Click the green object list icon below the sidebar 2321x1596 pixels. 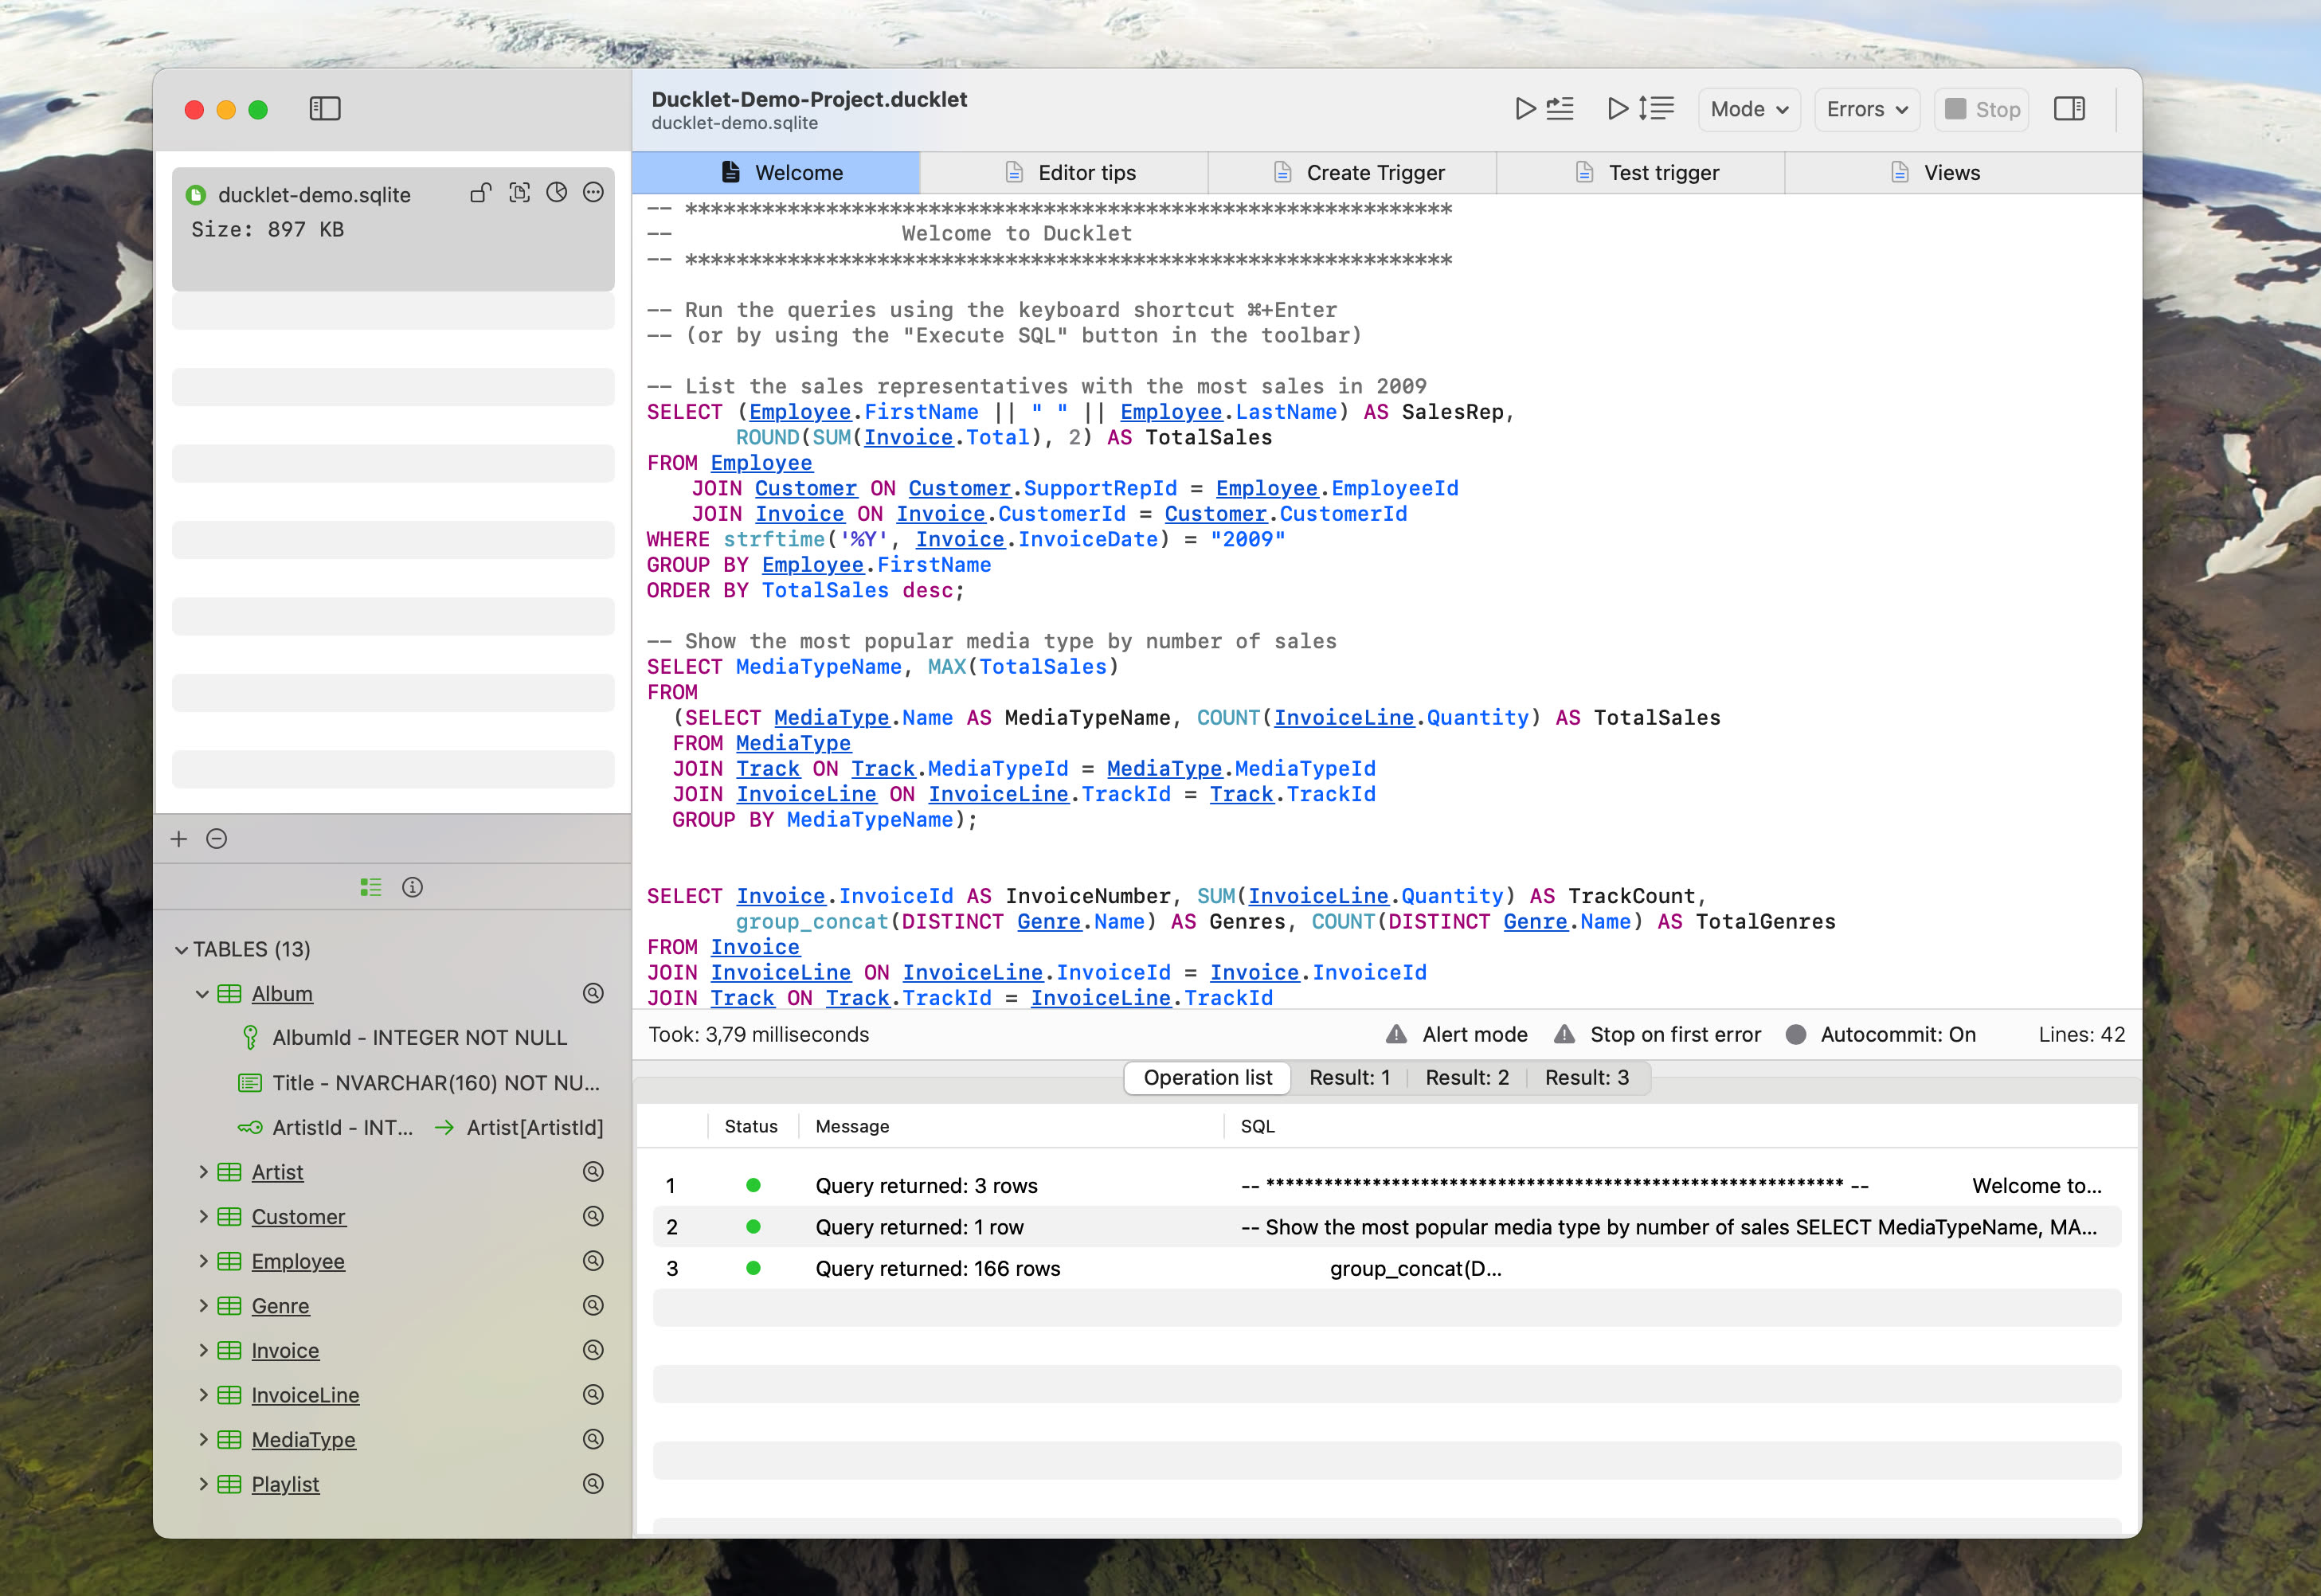[371, 886]
